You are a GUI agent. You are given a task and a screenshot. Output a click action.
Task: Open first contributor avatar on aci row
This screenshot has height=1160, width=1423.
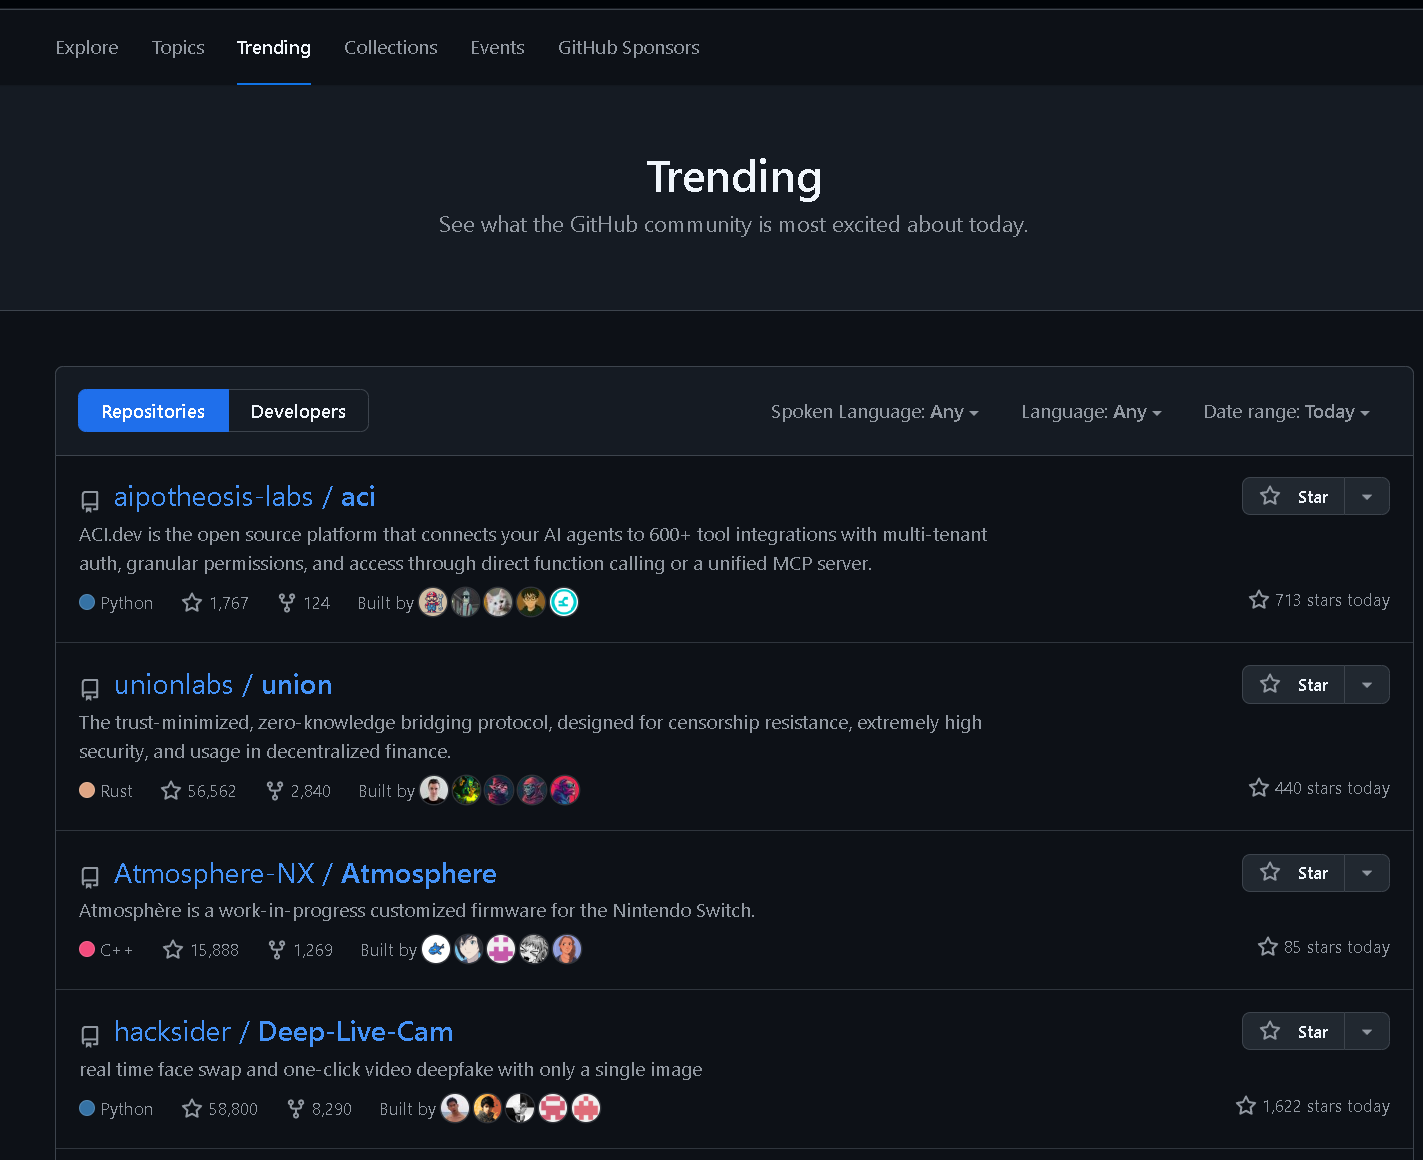tap(433, 602)
